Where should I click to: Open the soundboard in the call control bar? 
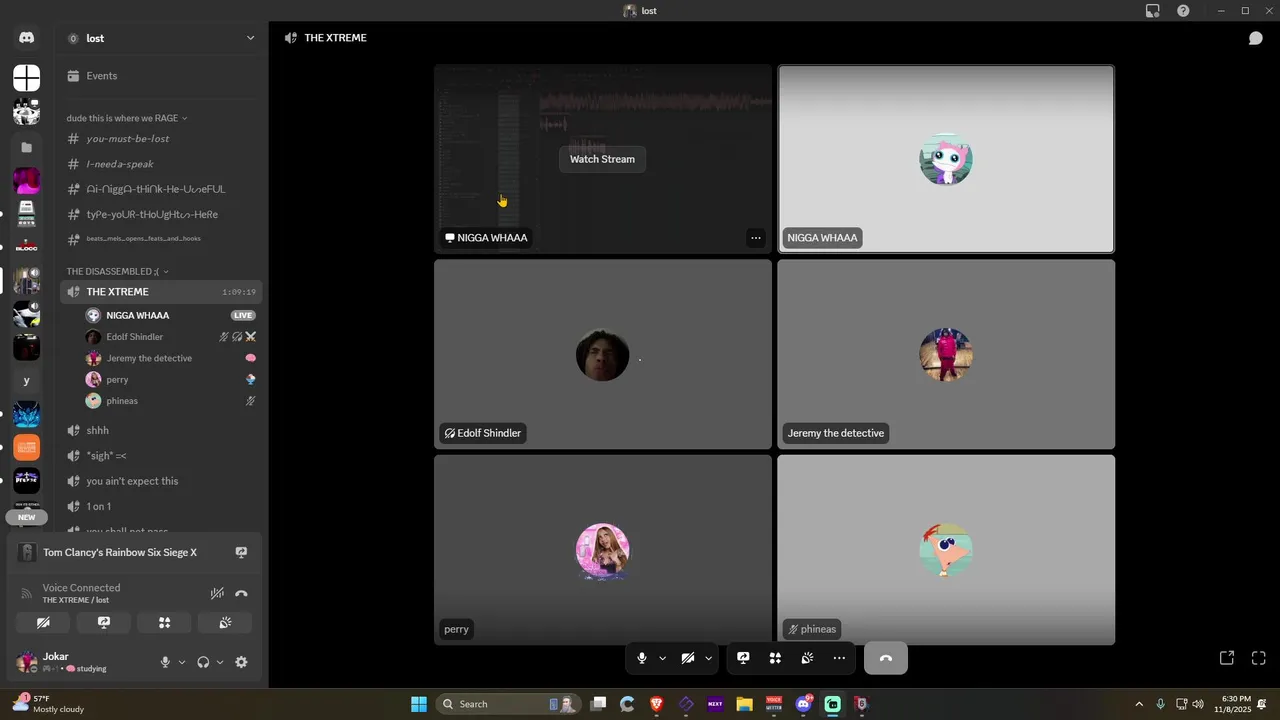(x=807, y=658)
